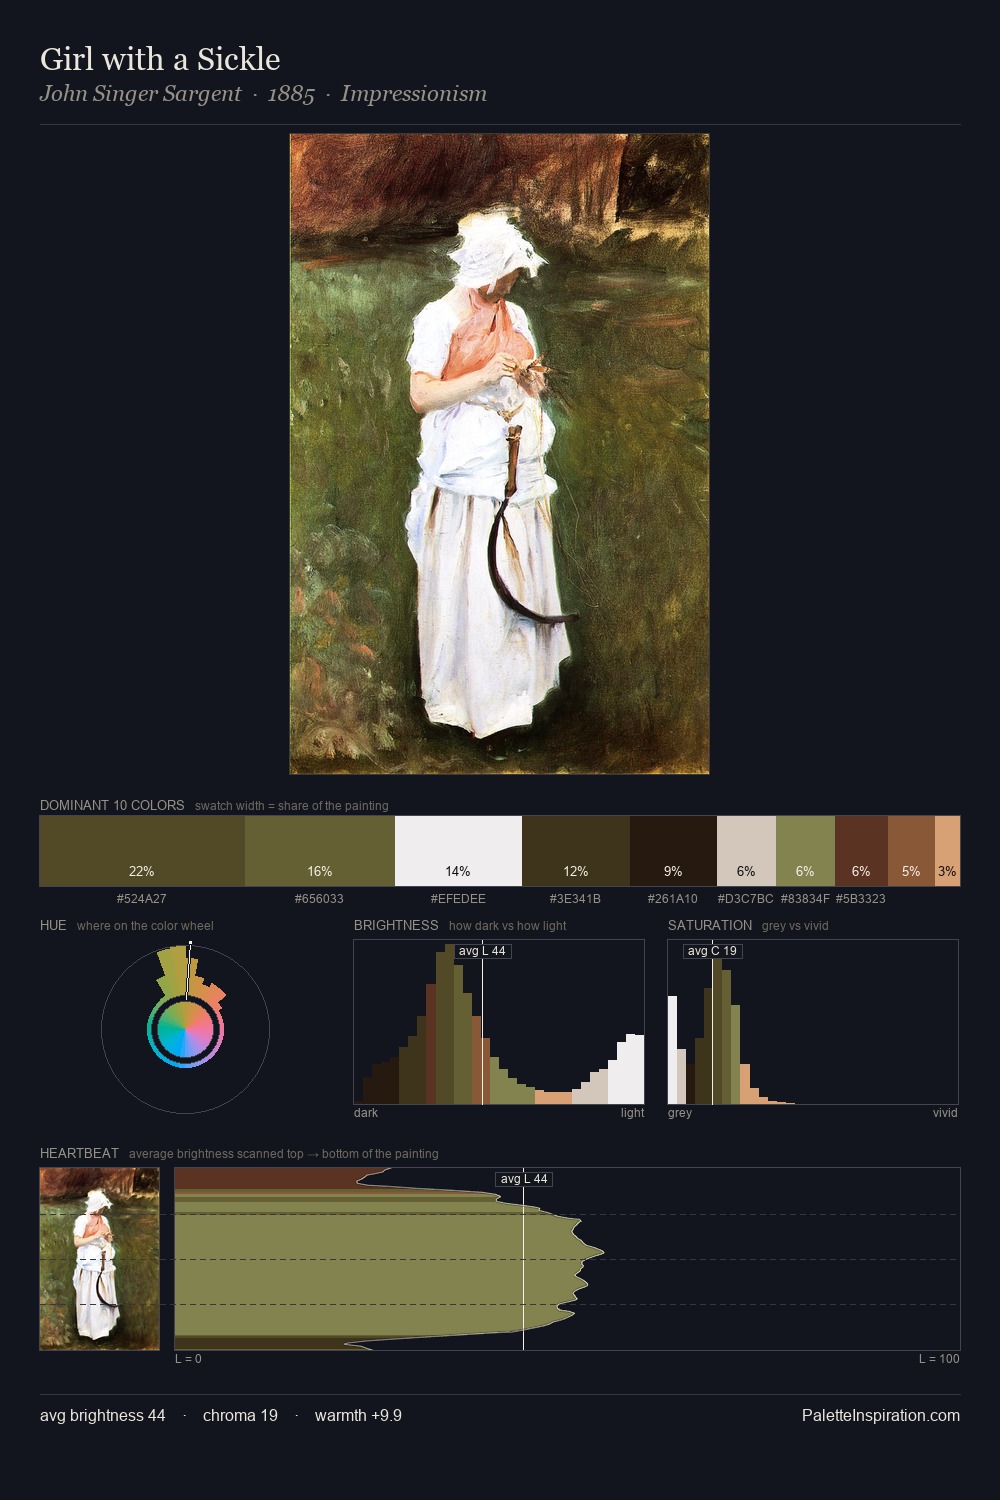Pick the 6% beige swatch #D3C7BC

coord(746,851)
